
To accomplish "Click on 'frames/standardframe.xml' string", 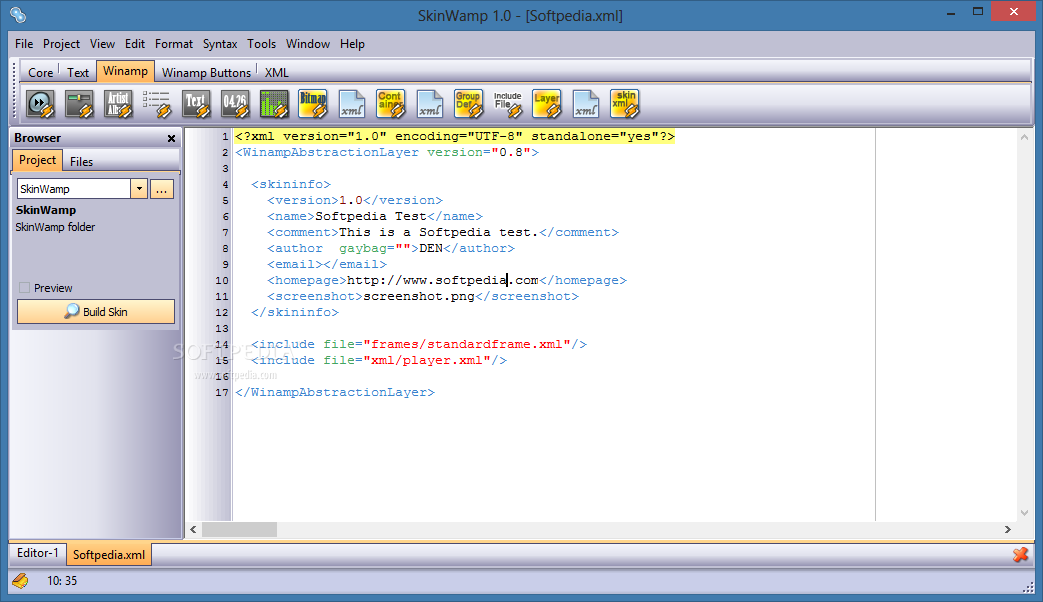I will 467,344.
